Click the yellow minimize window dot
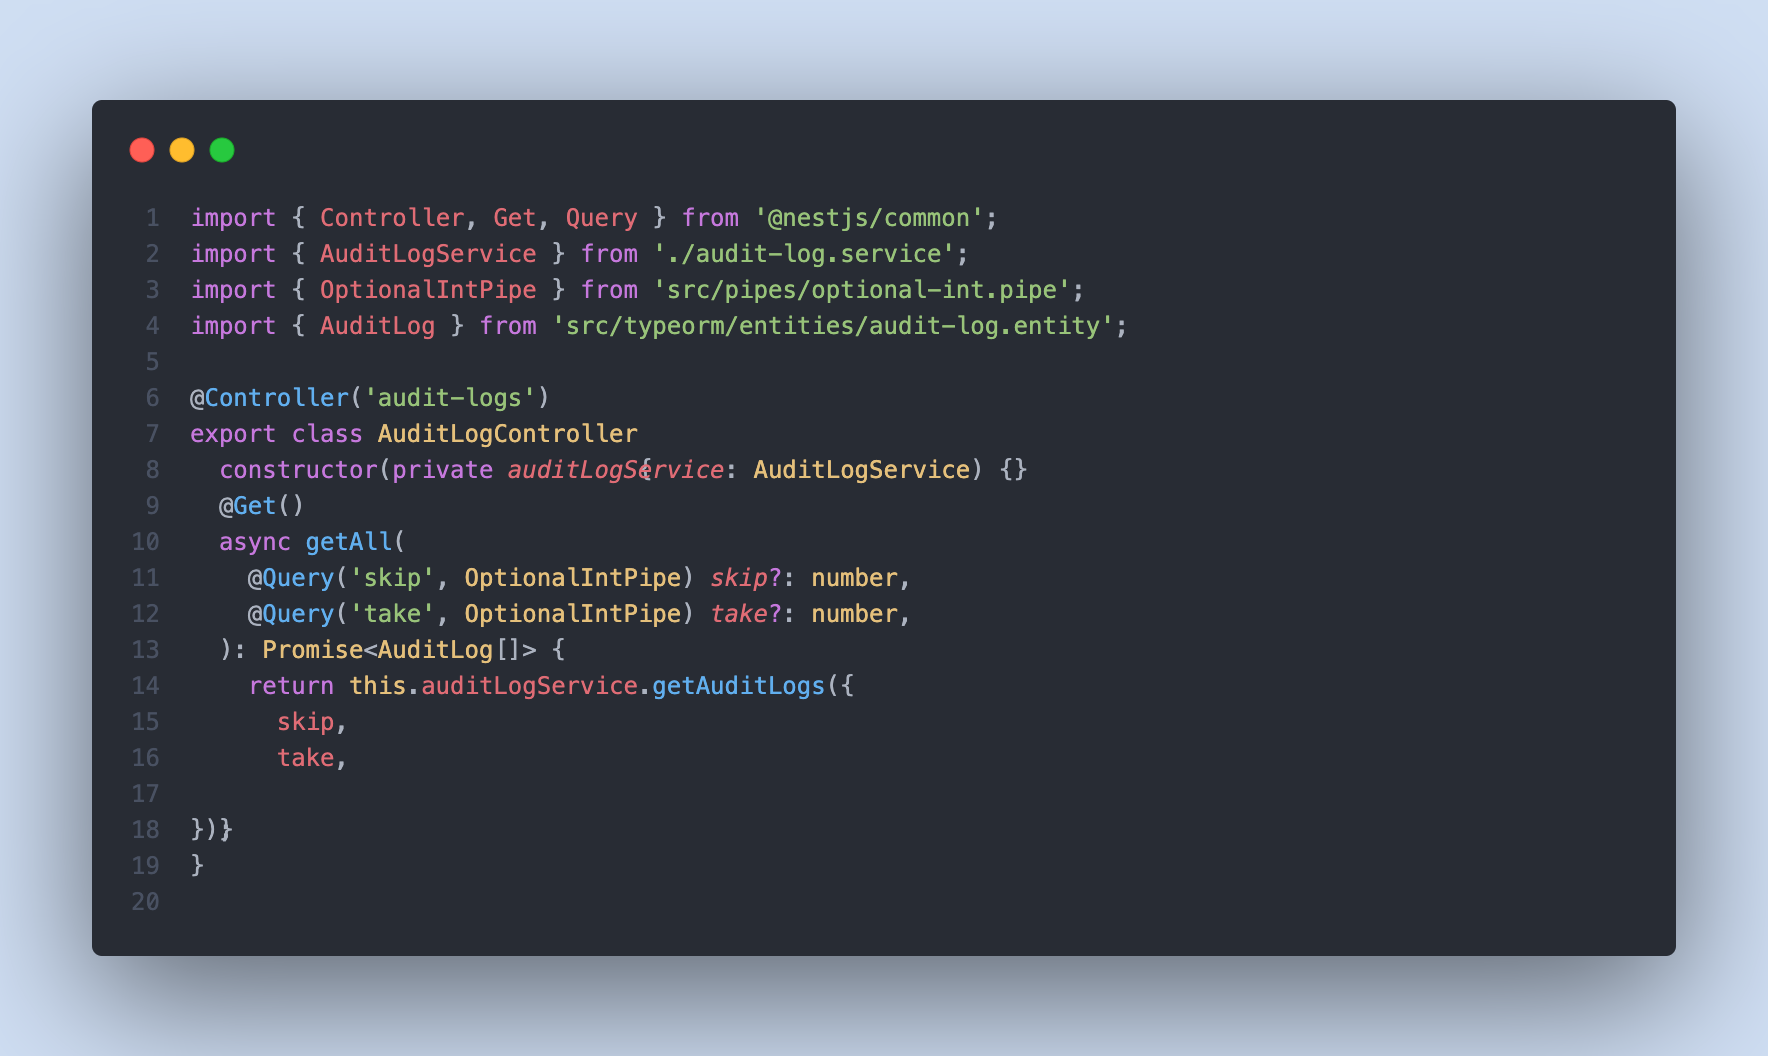Screen dimensions: 1768x1056 pos(182,150)
